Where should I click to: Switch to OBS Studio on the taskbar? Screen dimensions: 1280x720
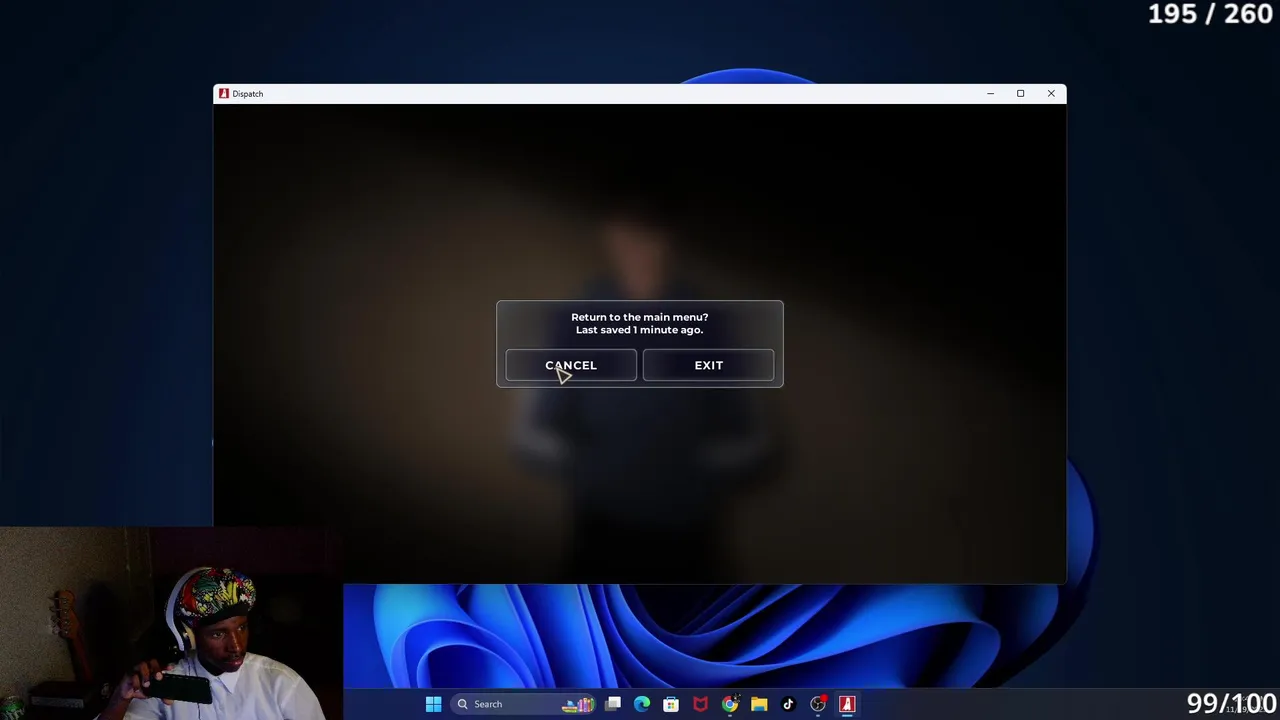[818, 704]
